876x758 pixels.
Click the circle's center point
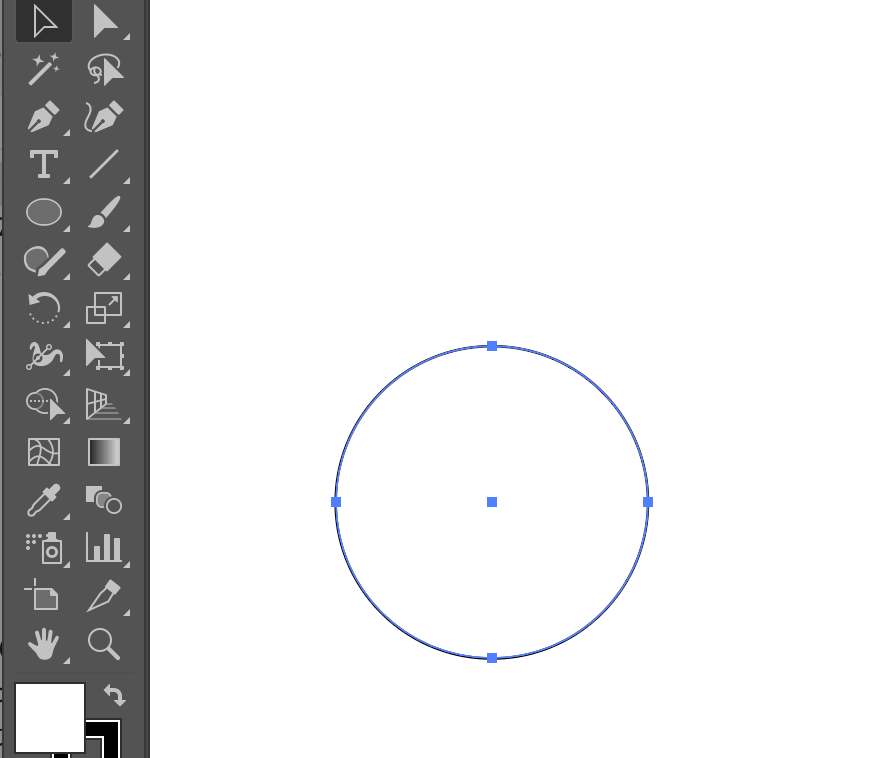click(x=492, y=502)
